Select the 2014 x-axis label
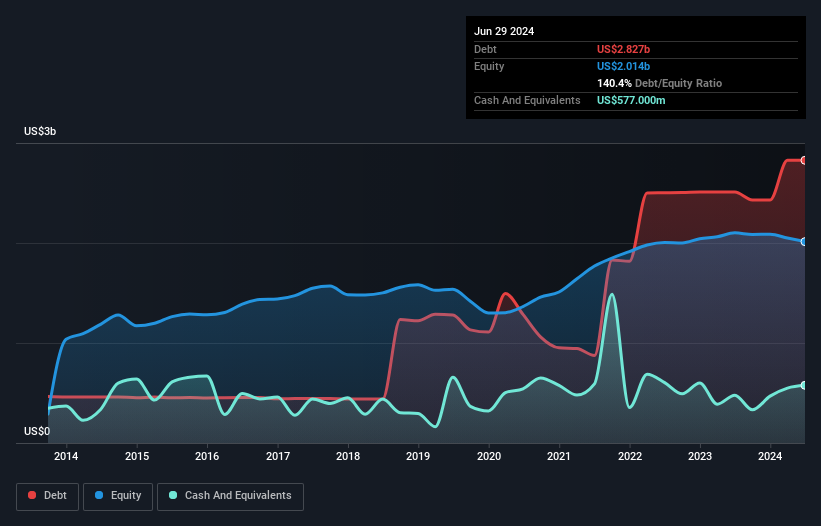The width and height of the screenshot is (821, 526). click(66, 457)
